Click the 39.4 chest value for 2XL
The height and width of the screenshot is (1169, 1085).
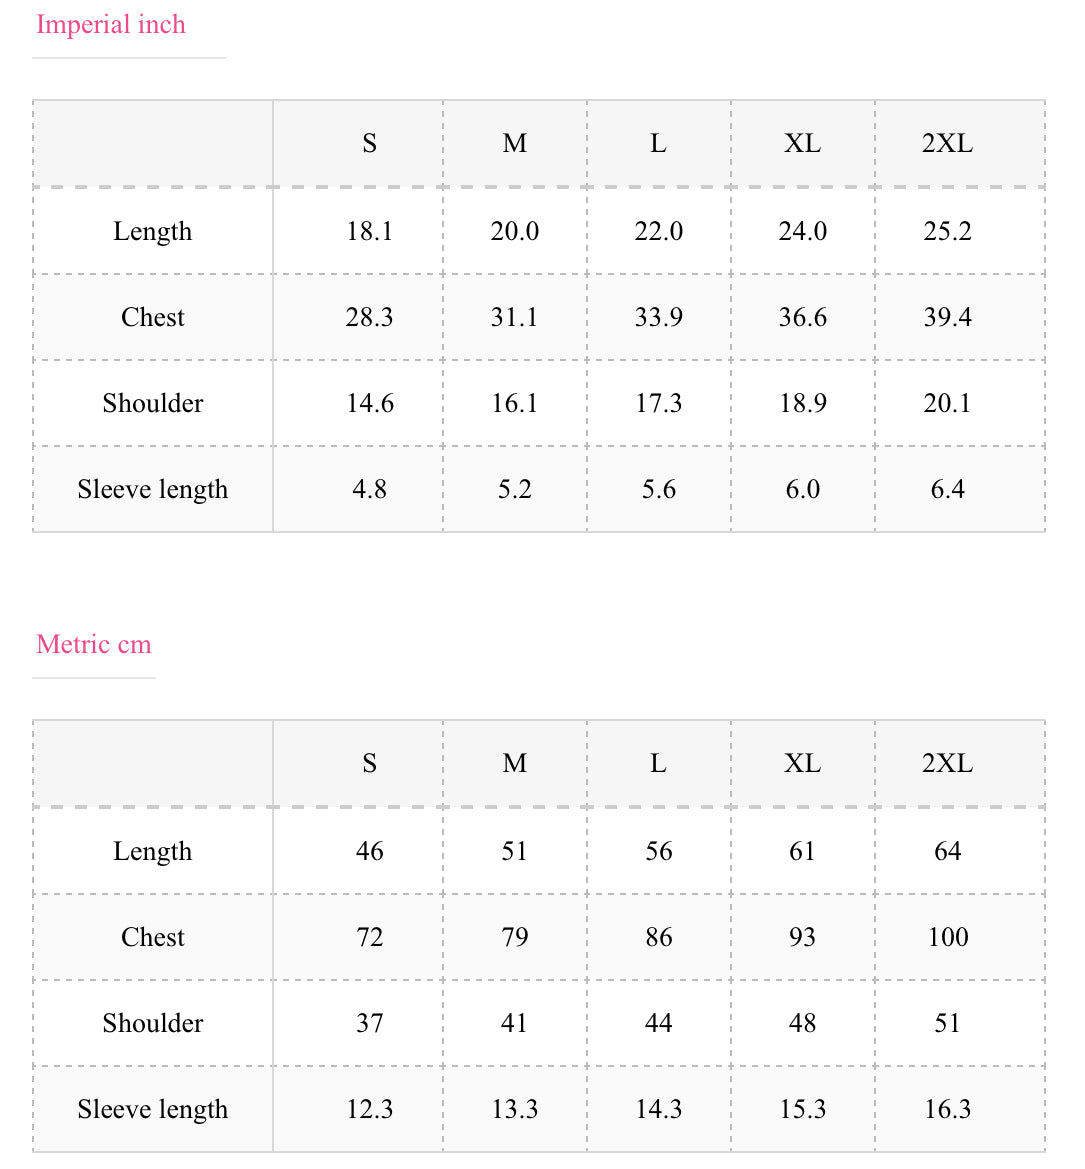(x=947, y=318)
